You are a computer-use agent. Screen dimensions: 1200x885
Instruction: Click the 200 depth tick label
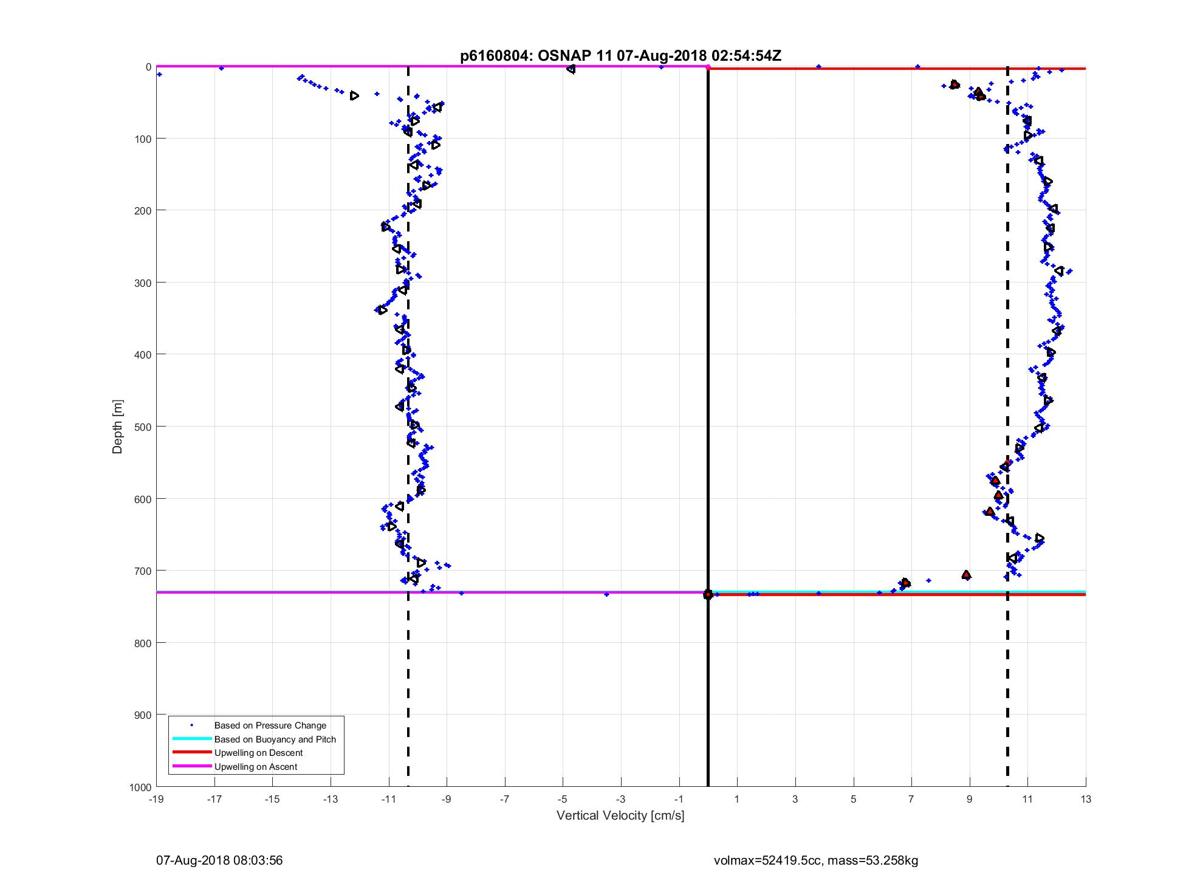(142, 210)
